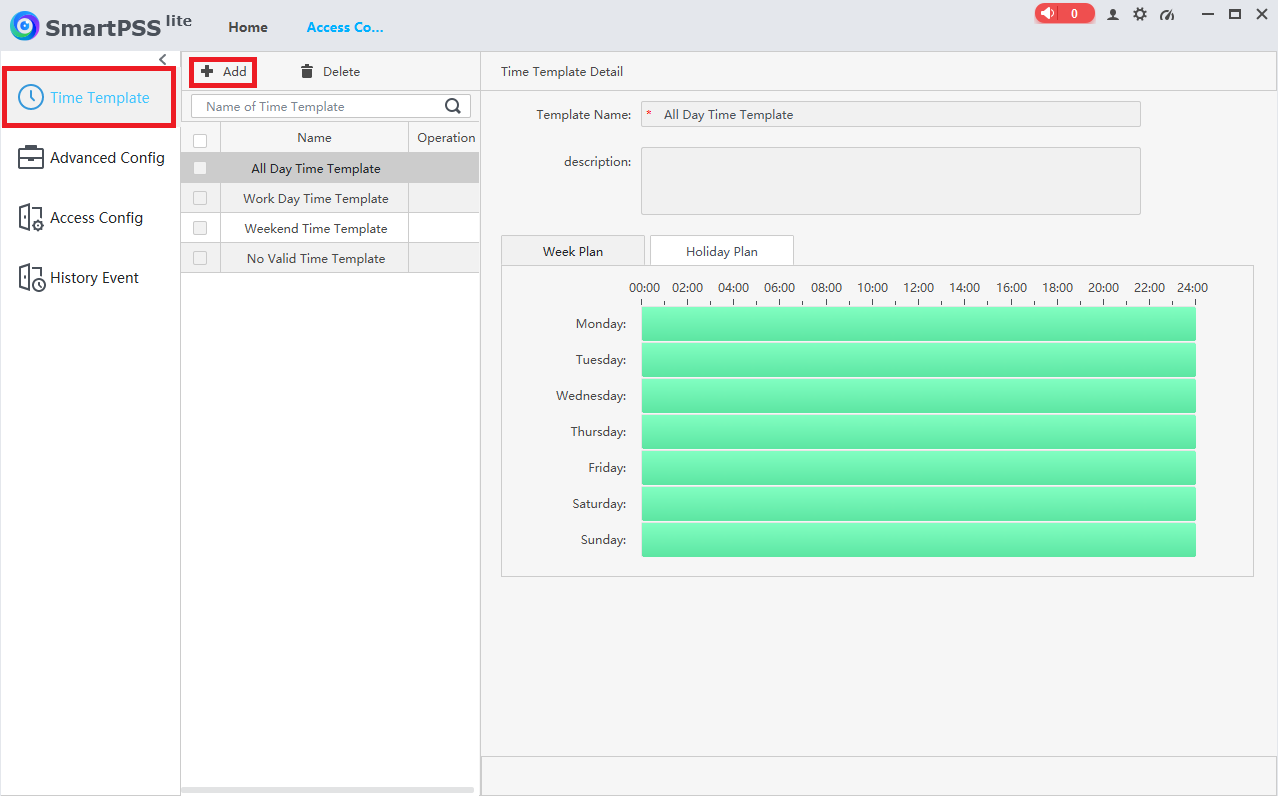Collapse the left sidebar with chevron
Viewport: 1278px width, 796px height.
[163, 60]
